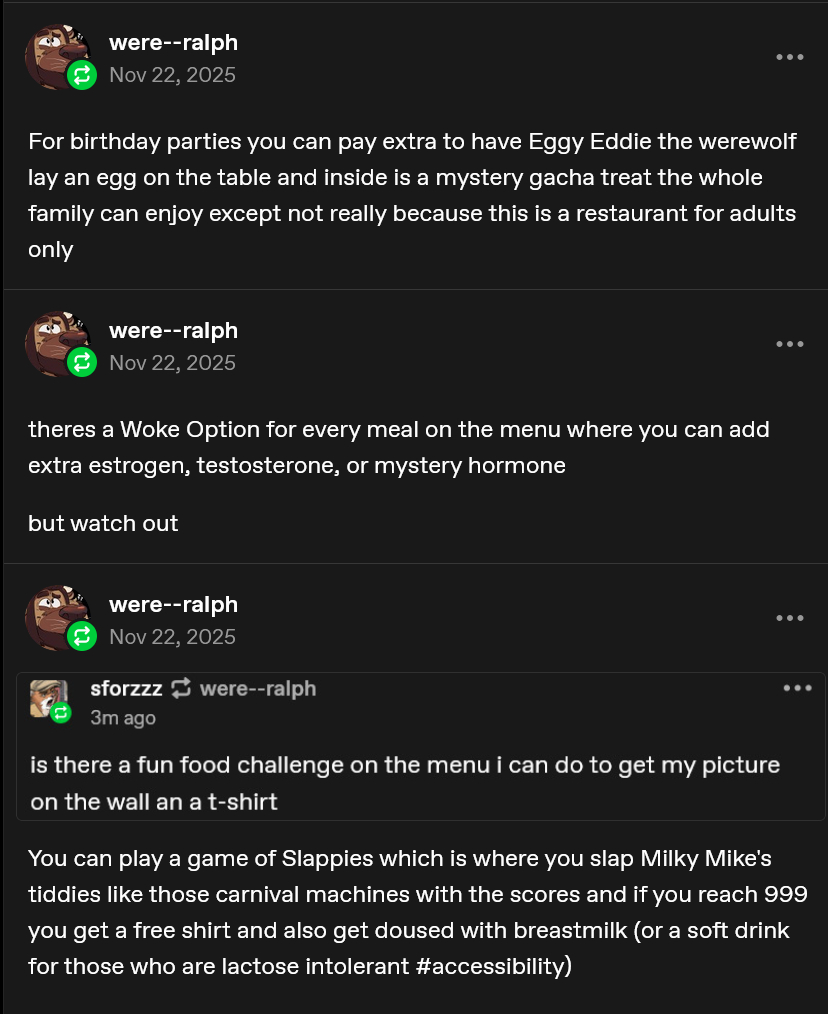
Task: Click the reblog arrows icon beside sforzzz's name
Action: tap(181, 688)
